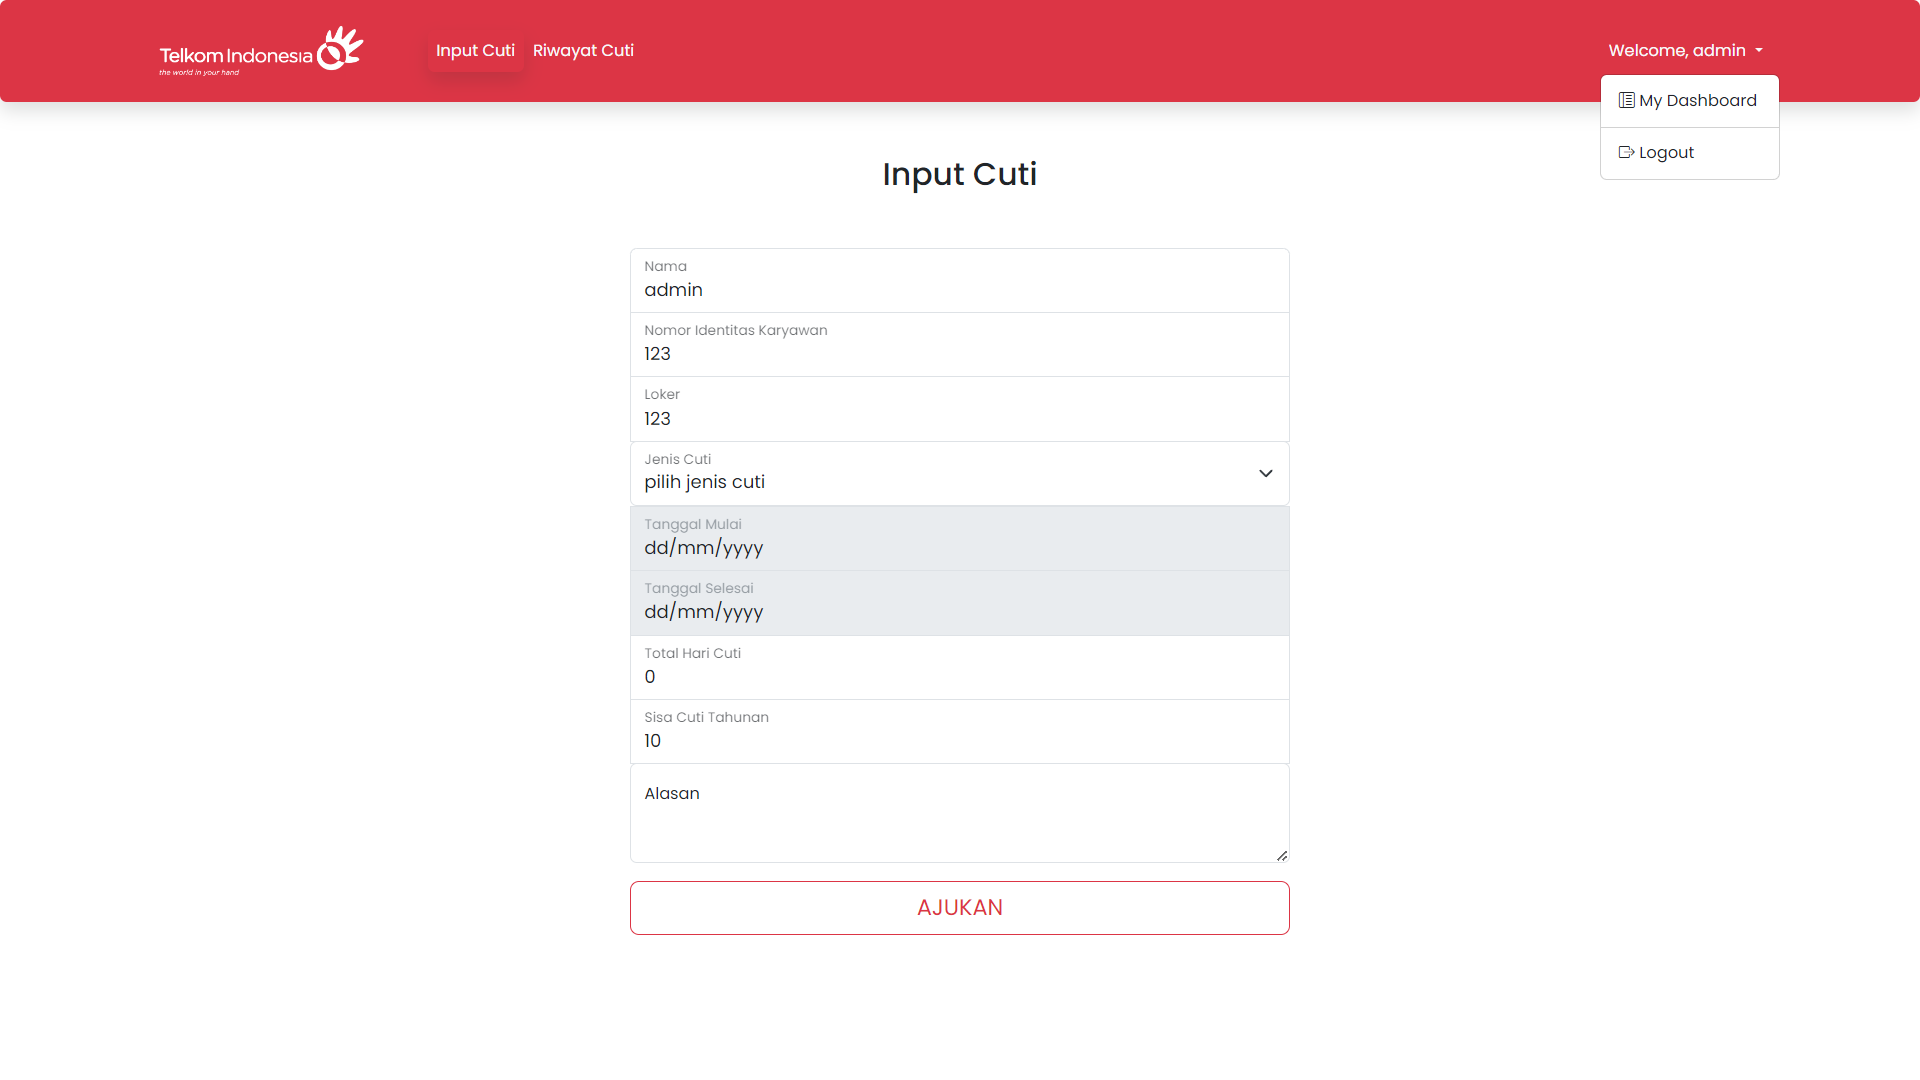The image size is (1920, 1080).
Task: Click the logout icon in dropdown
Action: tap(1626, 152)
